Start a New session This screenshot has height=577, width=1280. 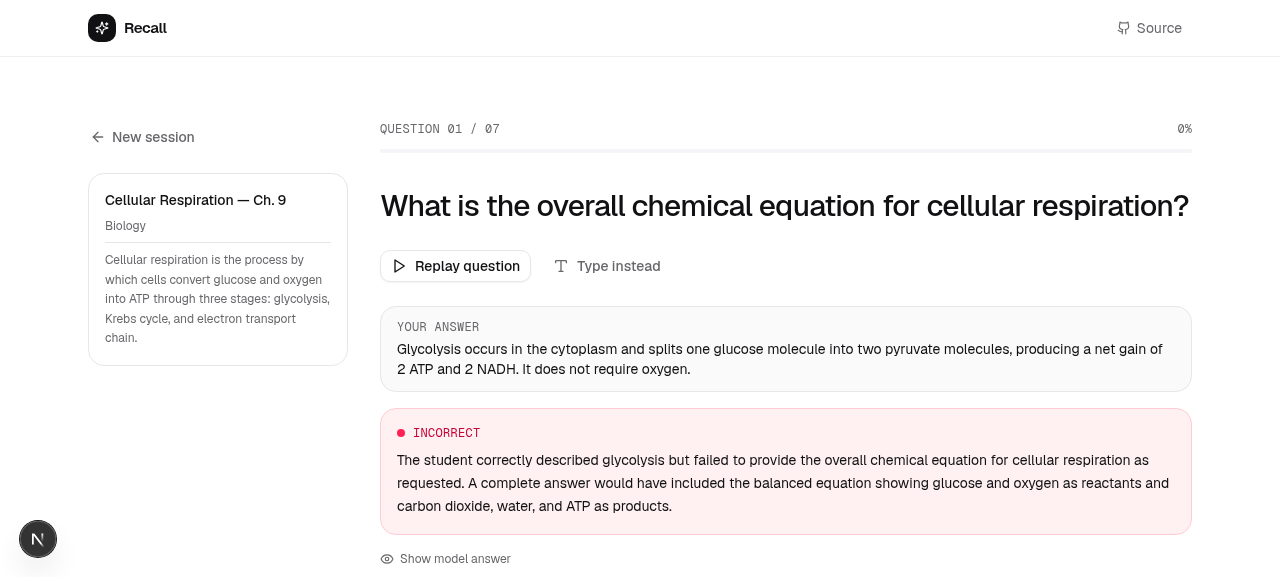tap(142, 137)
